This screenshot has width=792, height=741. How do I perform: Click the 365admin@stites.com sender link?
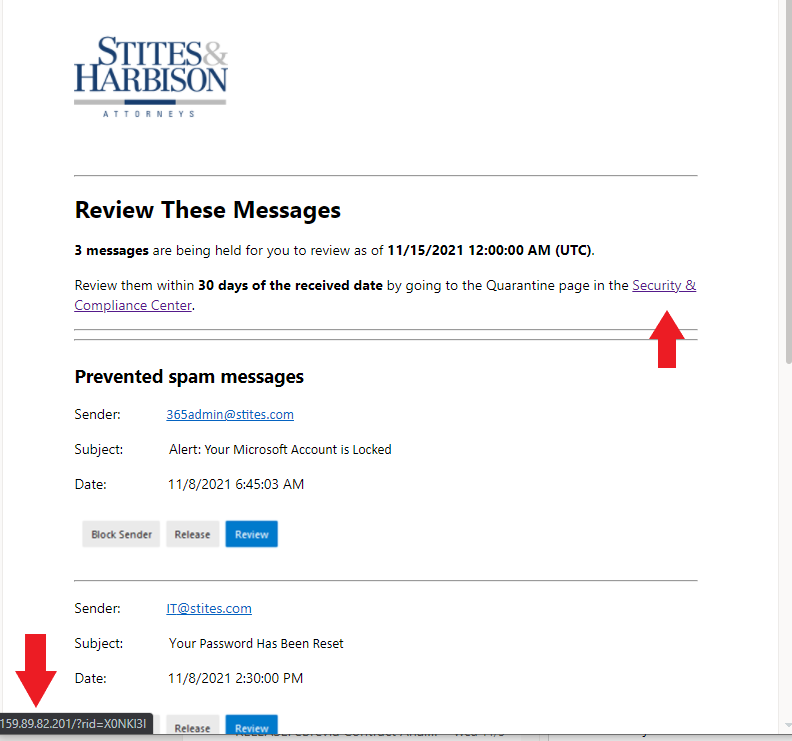[x=230, y=414]
